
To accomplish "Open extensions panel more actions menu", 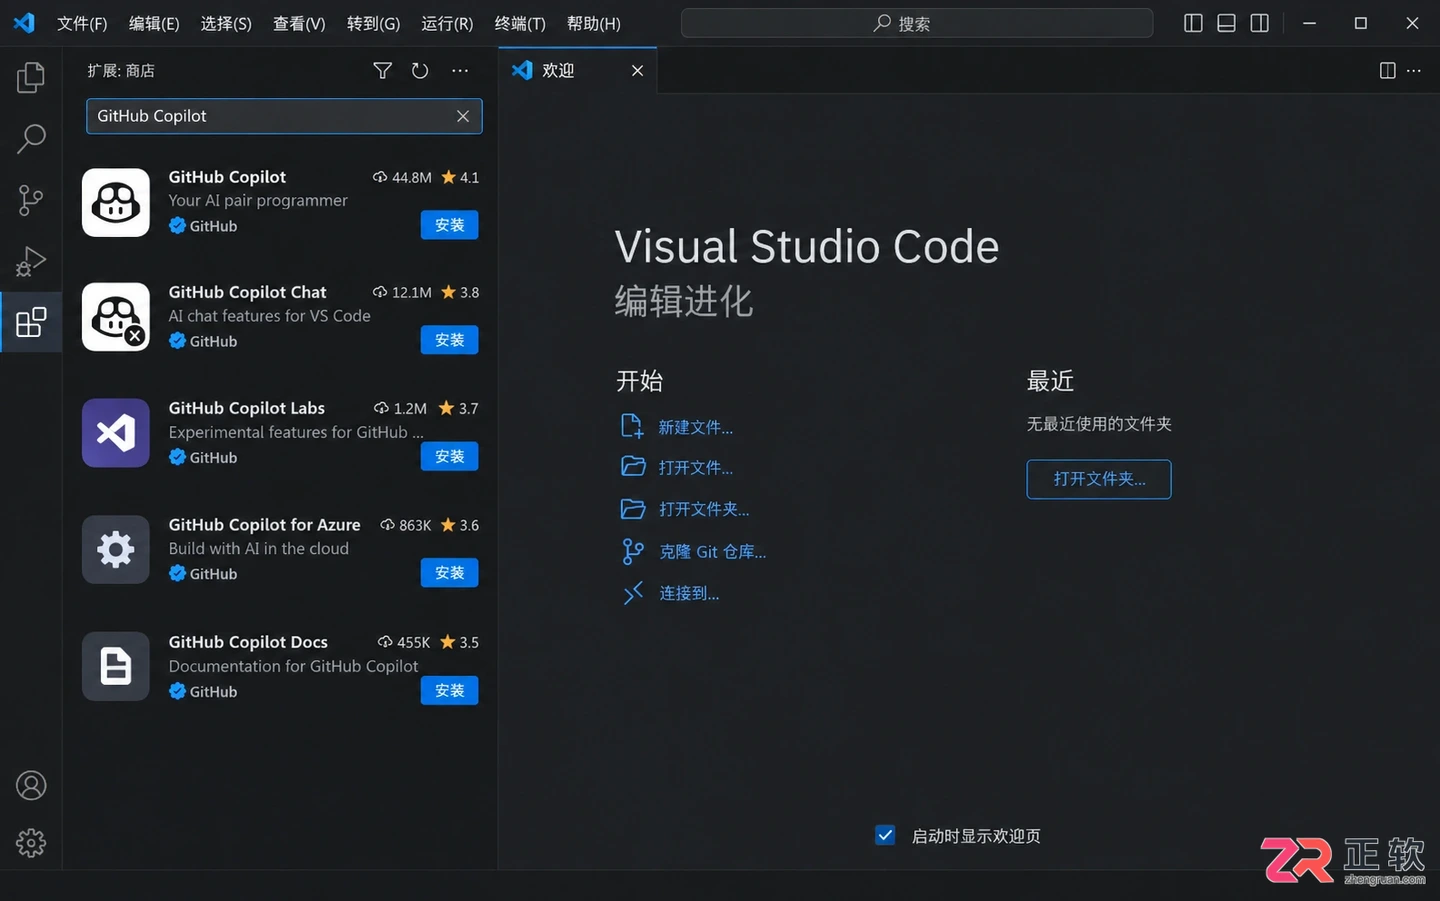I will [460, 70].
